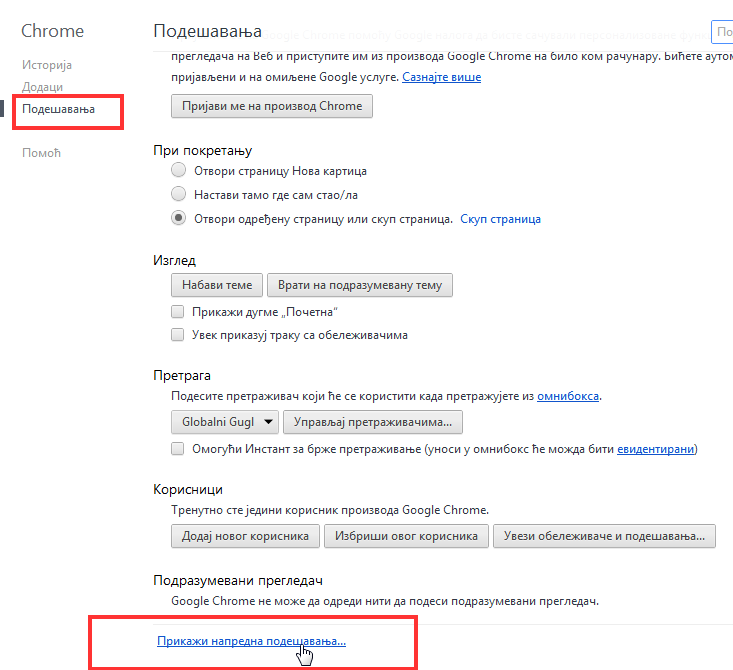Select Настави тамо где сам стао/ла radio

(178, 194)
